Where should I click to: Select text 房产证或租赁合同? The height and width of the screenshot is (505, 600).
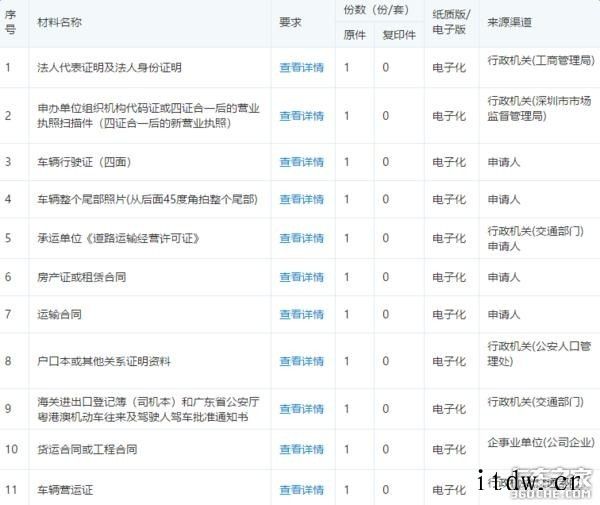point(82,277)
